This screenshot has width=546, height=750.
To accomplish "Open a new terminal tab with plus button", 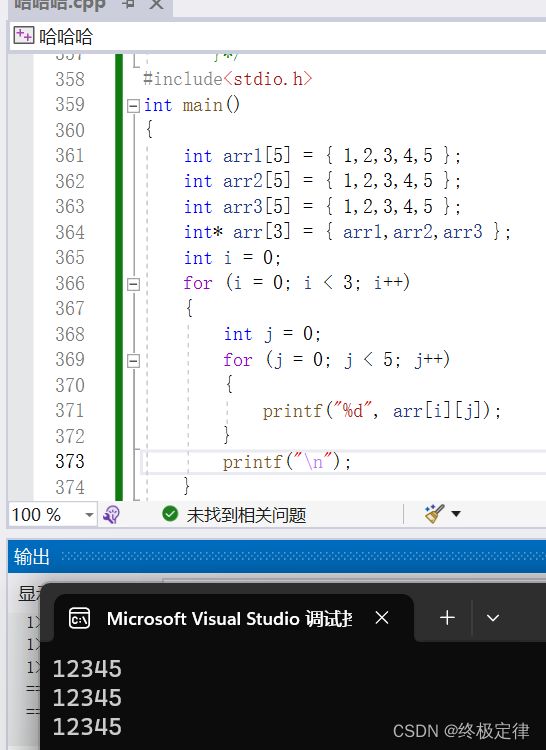I will (x=447, y=618).
